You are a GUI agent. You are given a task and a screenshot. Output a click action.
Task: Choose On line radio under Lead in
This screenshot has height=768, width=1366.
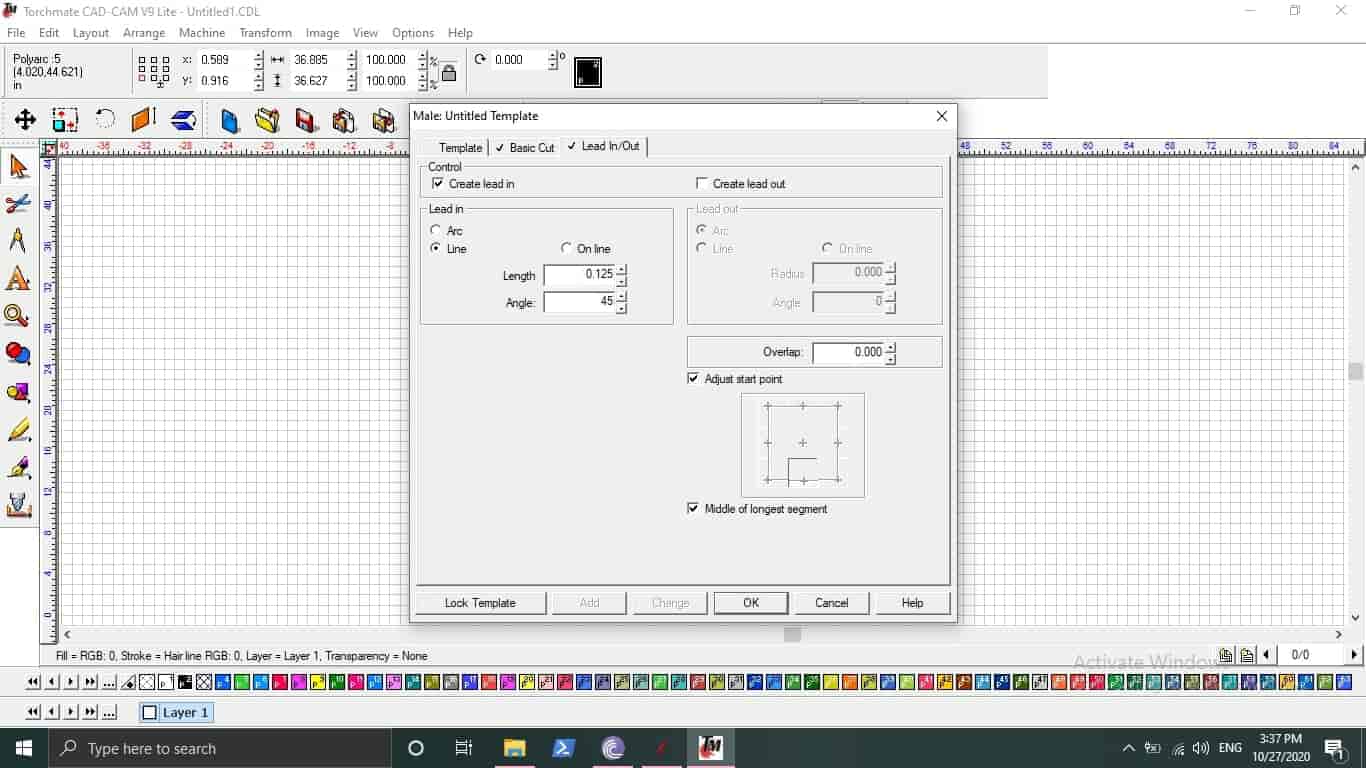[567, 248]
